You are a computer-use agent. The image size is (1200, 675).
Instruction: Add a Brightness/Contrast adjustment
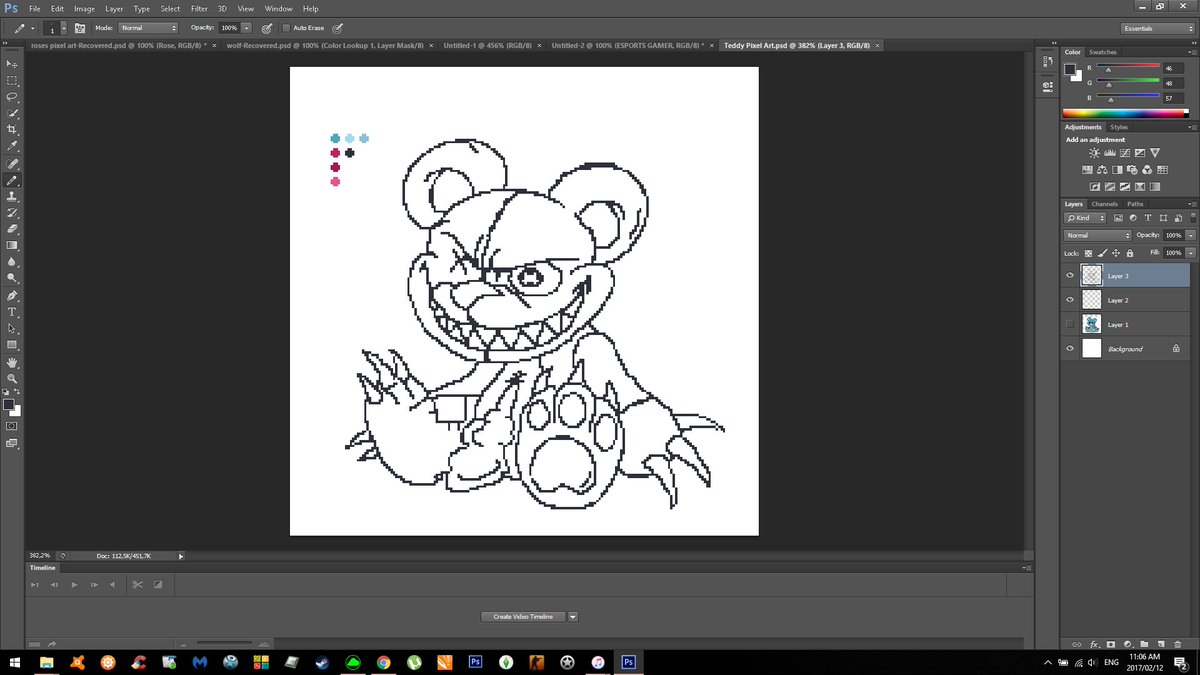tap(1095, 153)
